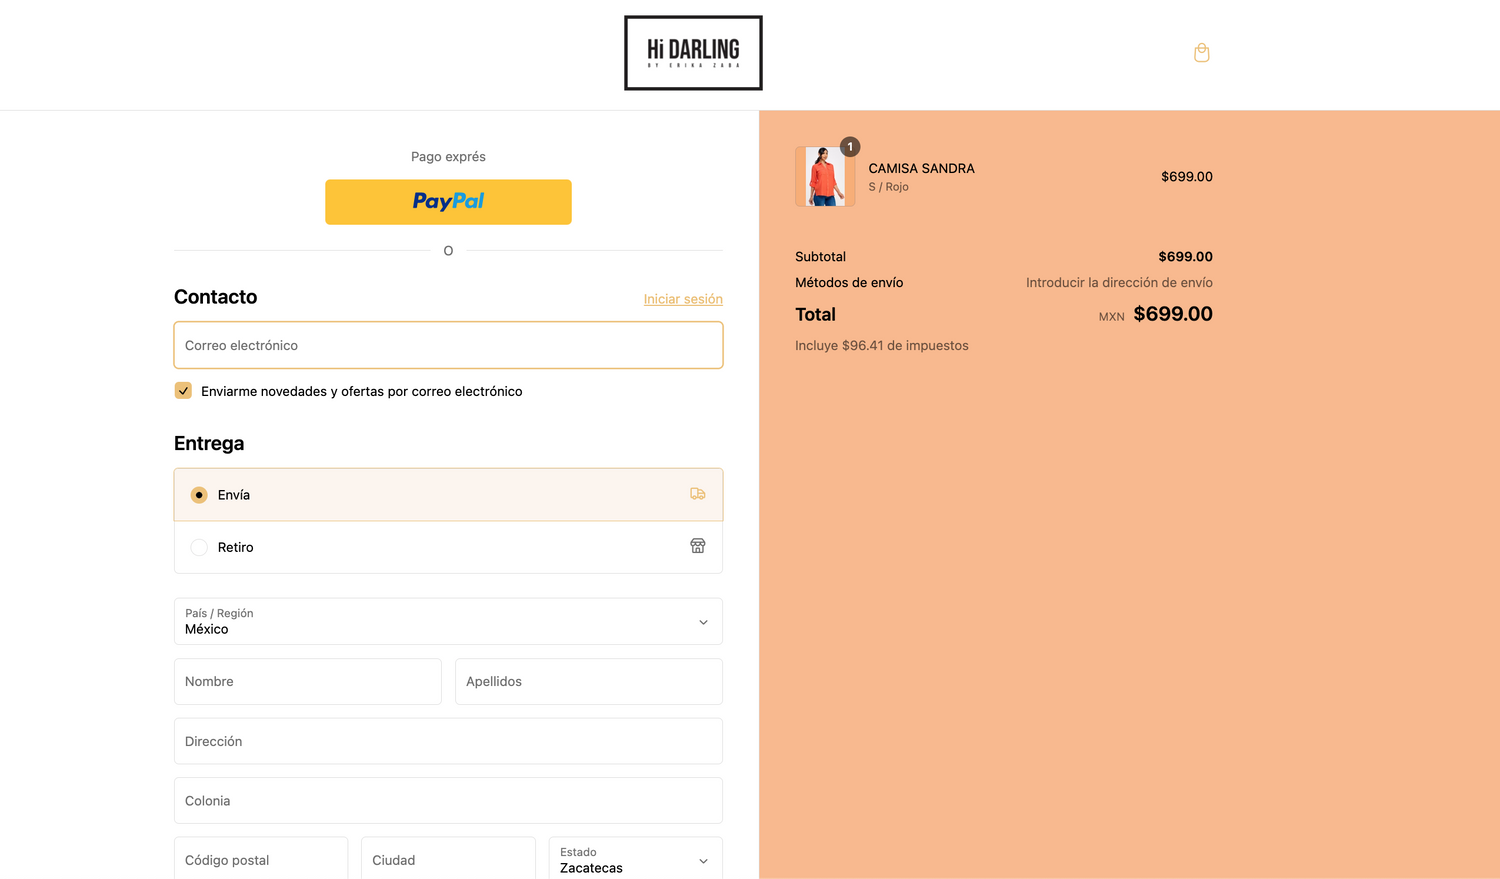This screenshot has width=1500, height=879.
Task: Pay with the PayPal express button
Action: tap(448, 202)
